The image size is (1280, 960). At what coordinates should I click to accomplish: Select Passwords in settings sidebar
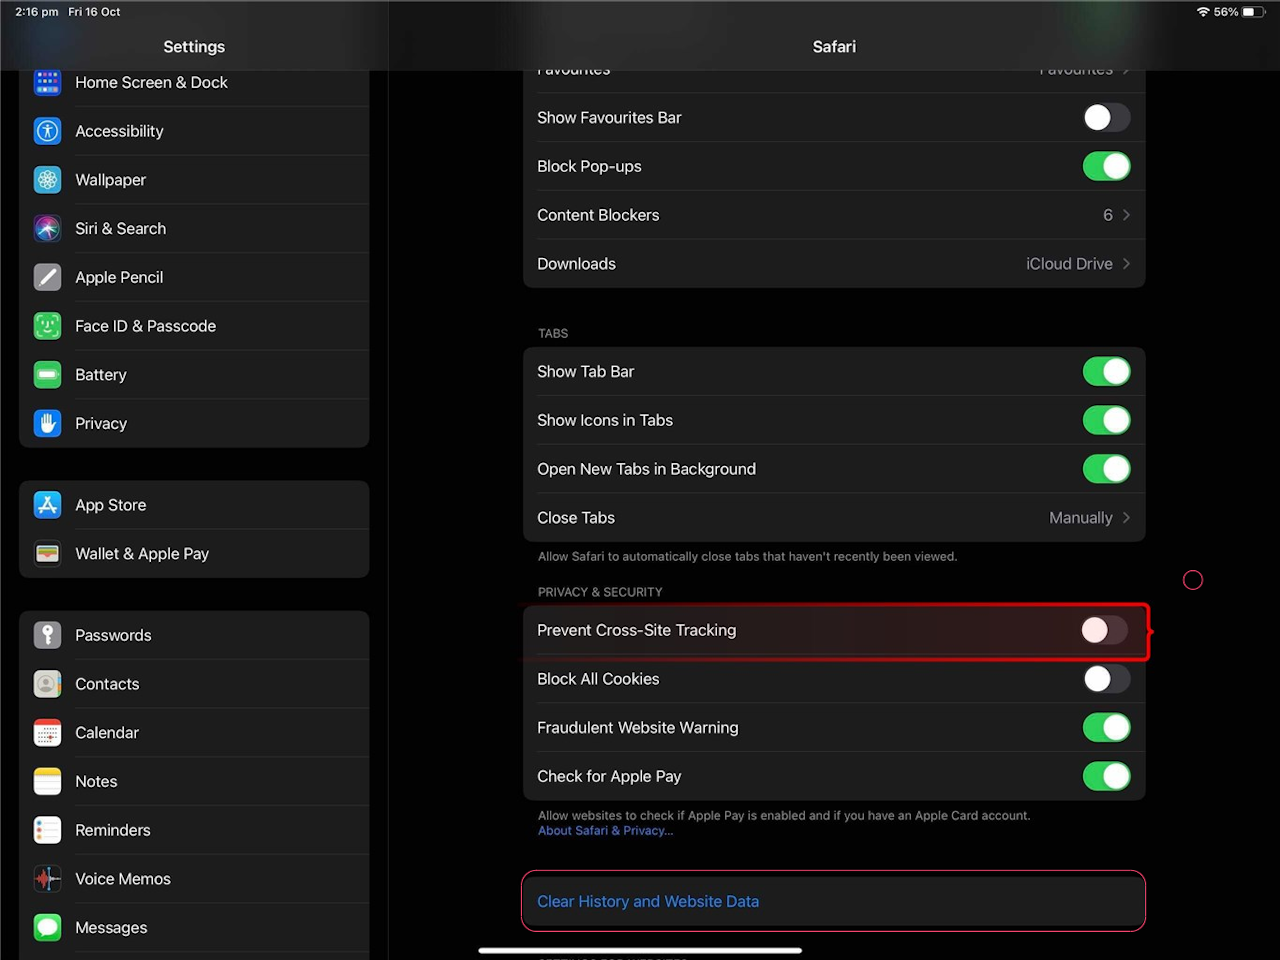113,635
